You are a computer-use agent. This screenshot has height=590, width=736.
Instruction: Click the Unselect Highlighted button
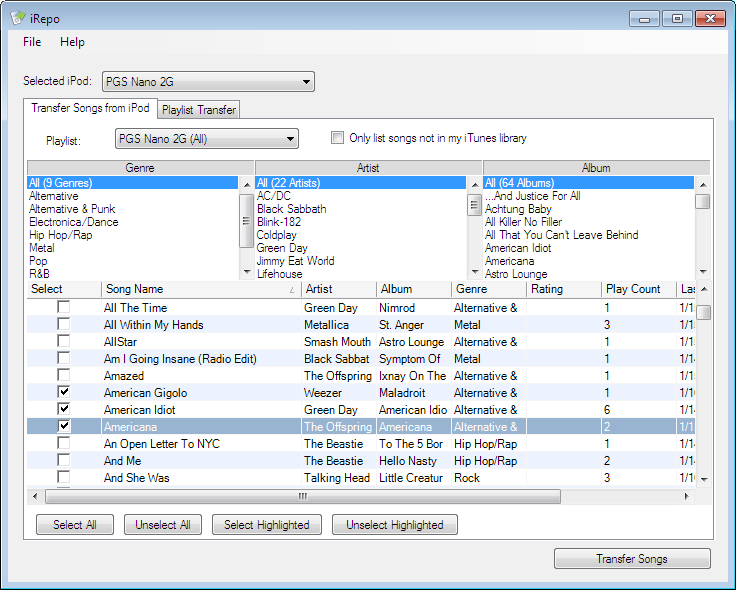click(x=395, y=525)
